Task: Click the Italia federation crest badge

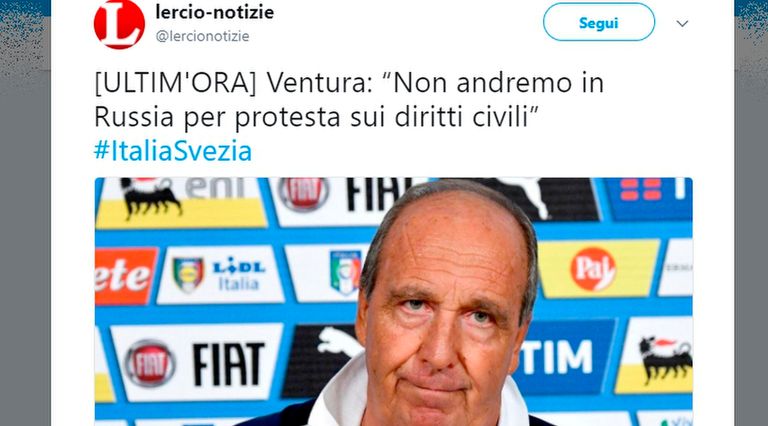Action: click(345, 272)
